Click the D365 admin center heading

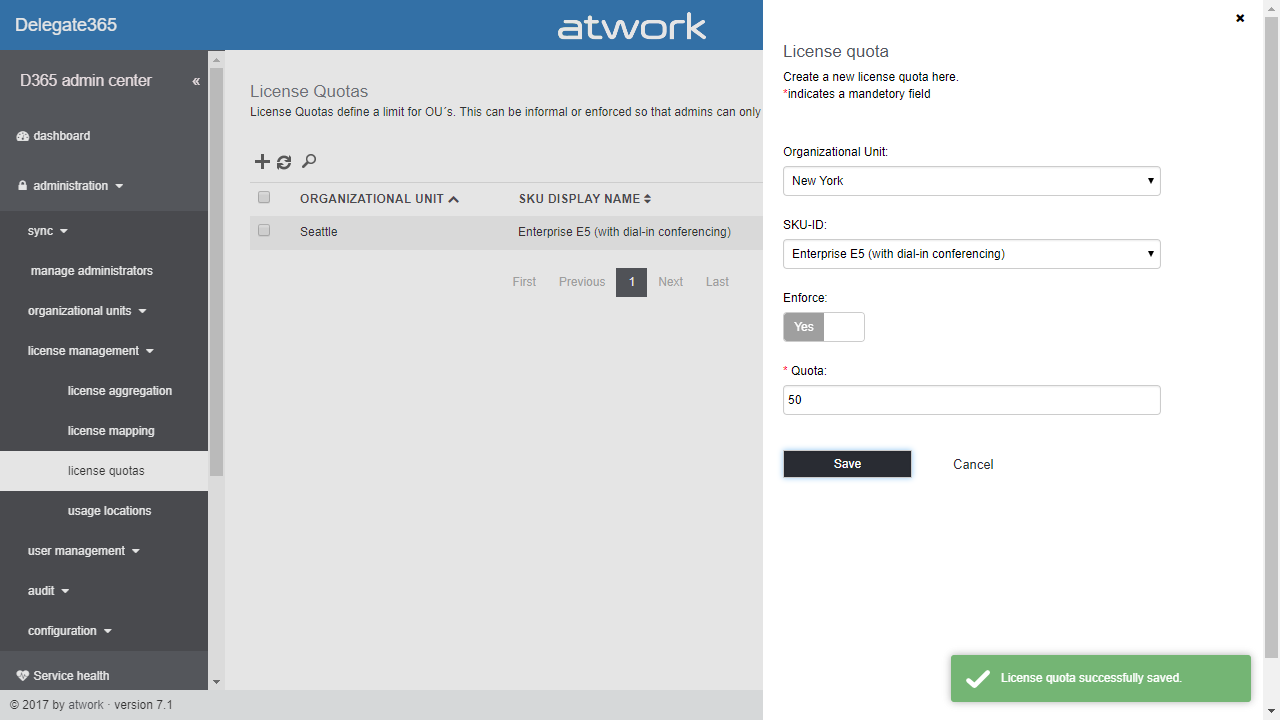[86, 81]
